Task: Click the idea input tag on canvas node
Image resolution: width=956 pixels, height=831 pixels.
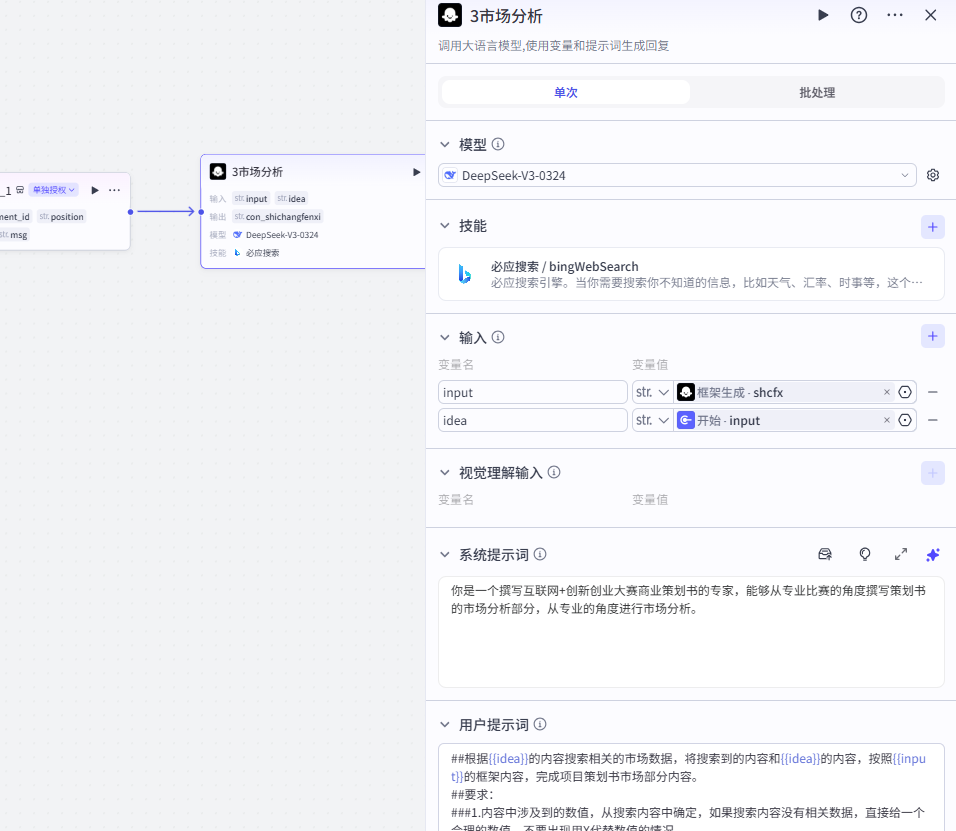Action: tap(291, 198)
